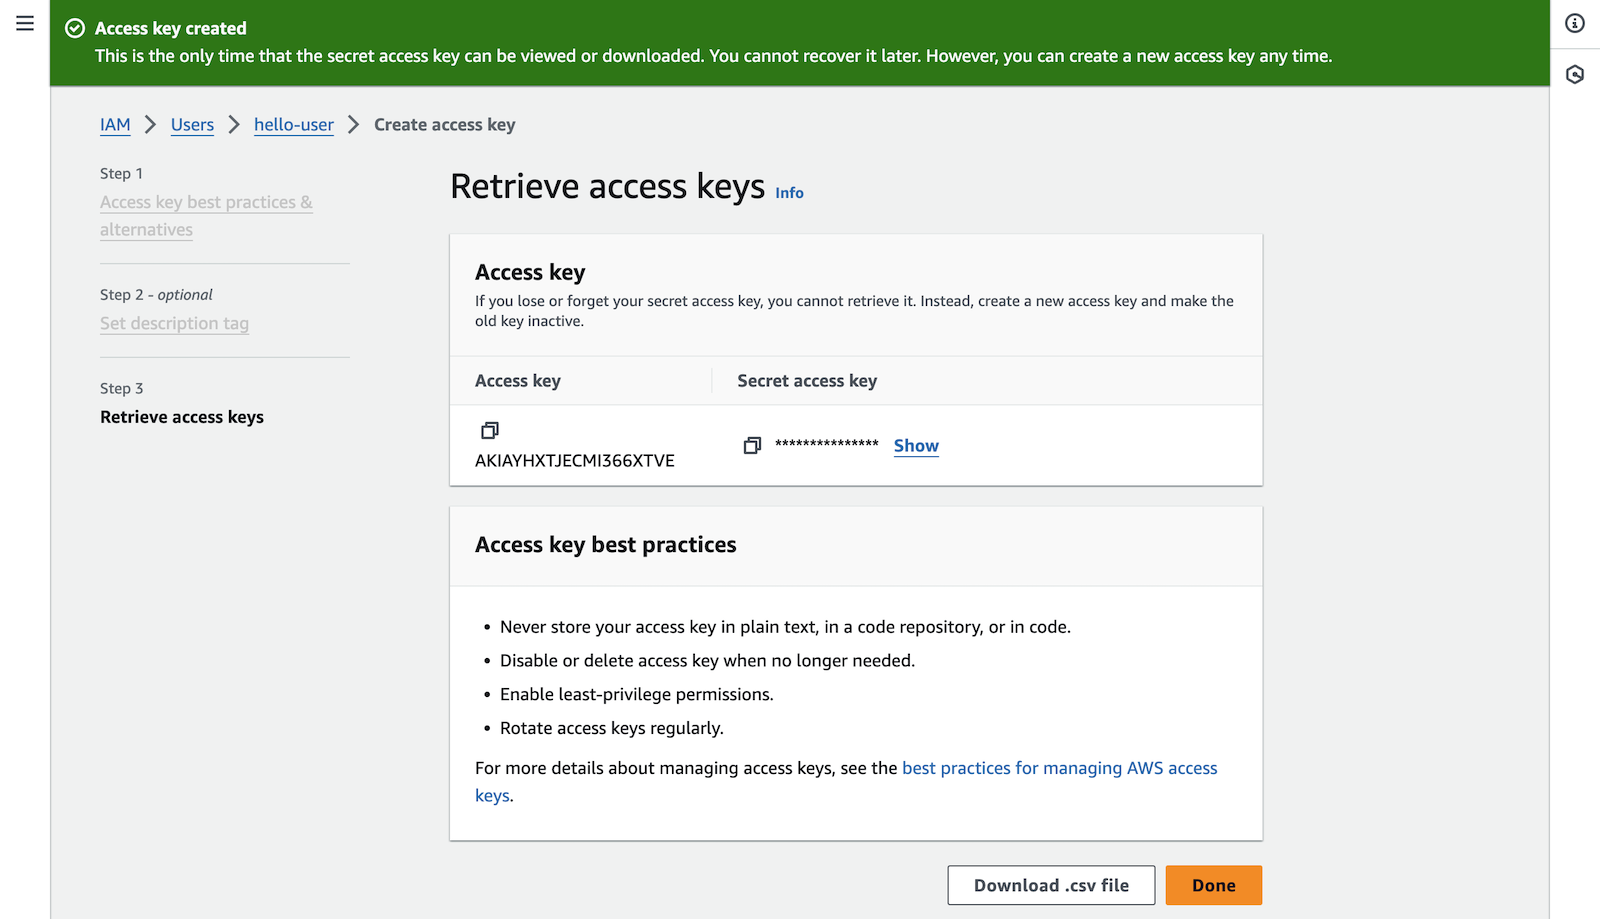The width and height of the screenshot is (1600, 919).
Task: Download the .csv file
Action: click(x=1051, y=885)
